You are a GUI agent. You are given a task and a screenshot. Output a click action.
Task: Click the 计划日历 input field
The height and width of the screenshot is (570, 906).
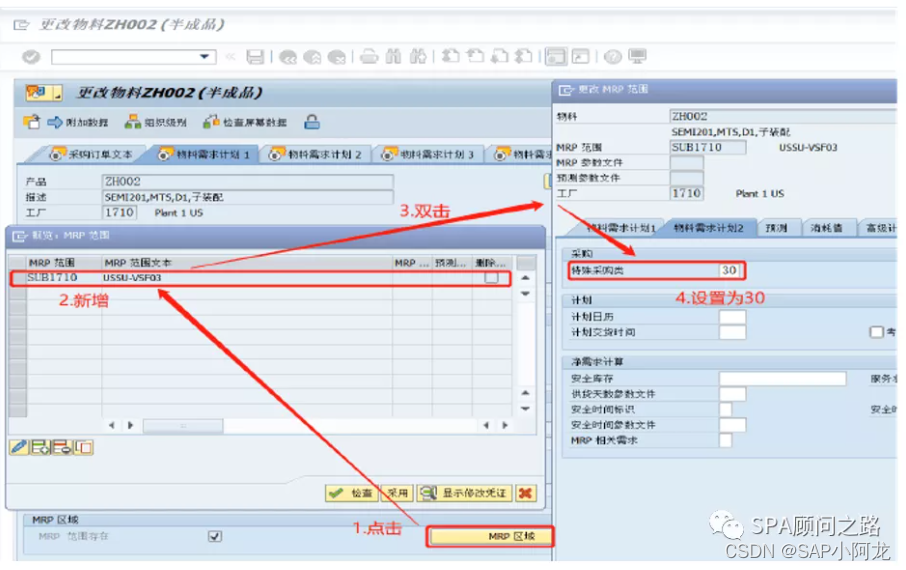point(732,317)
